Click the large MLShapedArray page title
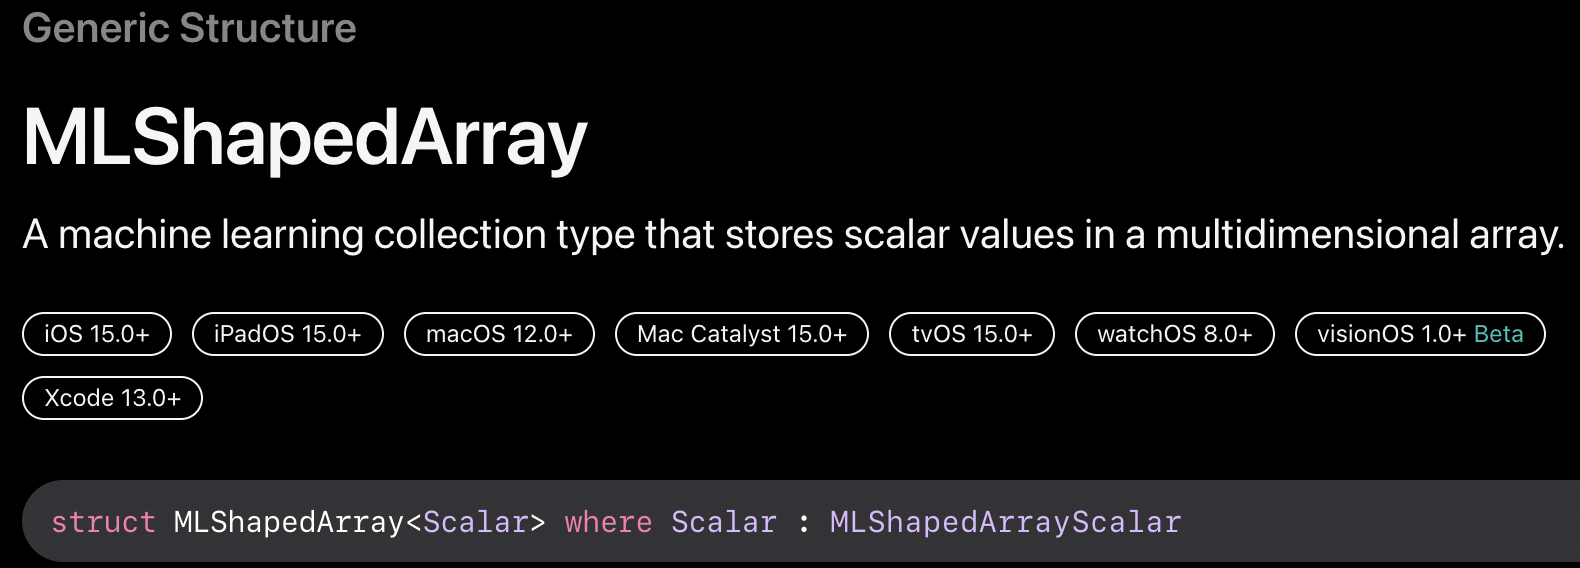 point(304,138)
